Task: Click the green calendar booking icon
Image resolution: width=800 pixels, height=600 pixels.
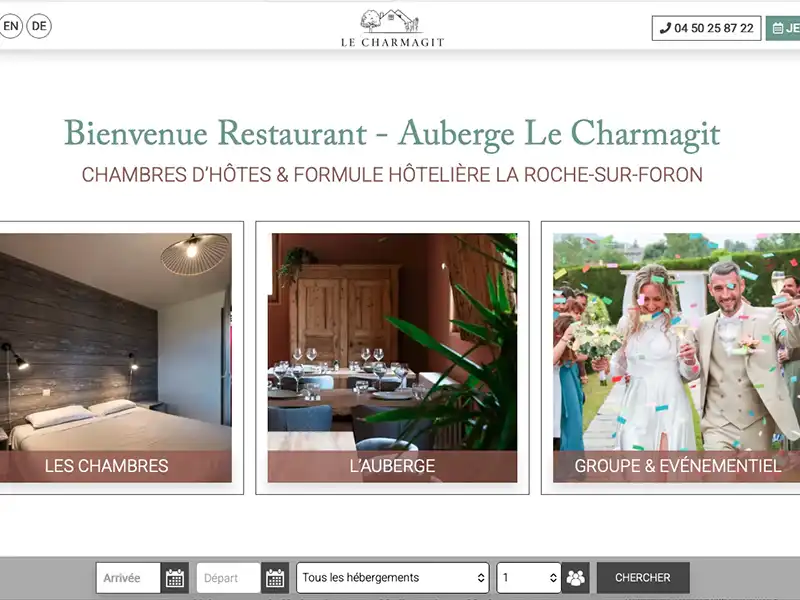Action: 778,28
